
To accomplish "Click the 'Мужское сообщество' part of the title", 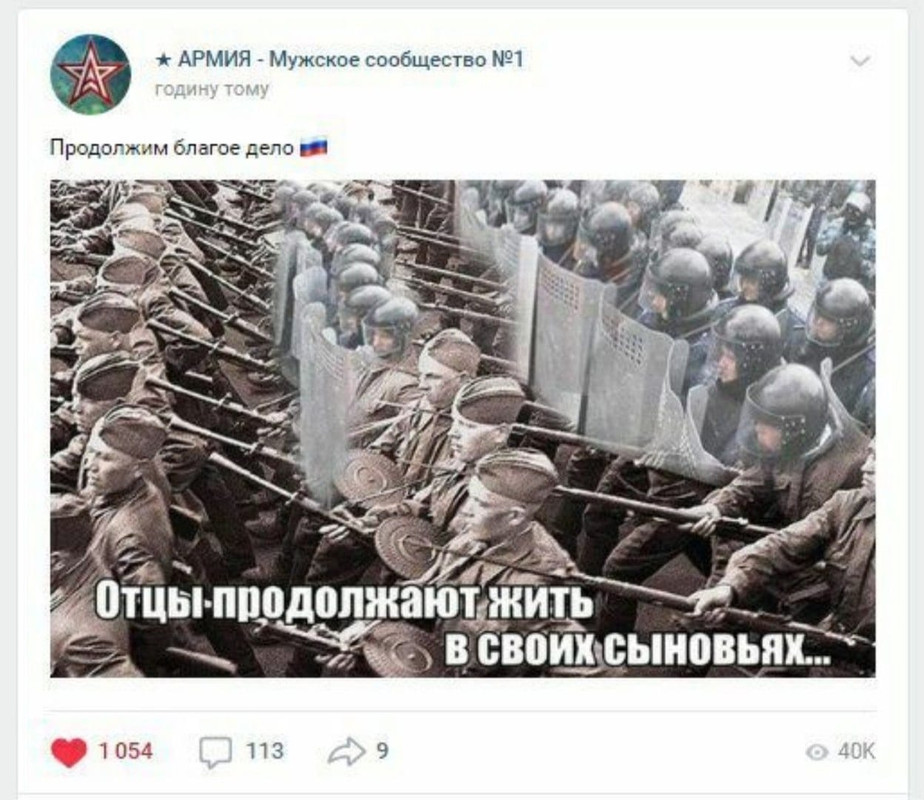I will point(378,59).
